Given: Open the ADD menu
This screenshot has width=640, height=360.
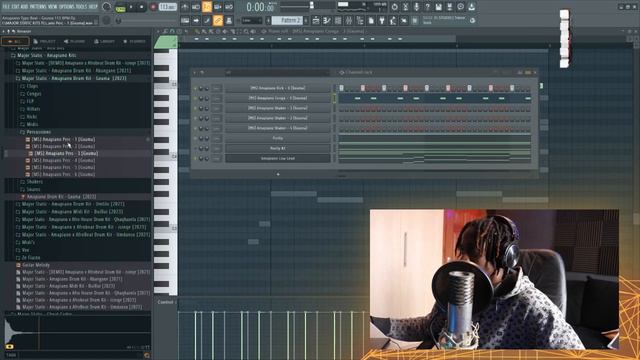Looking at the screenshot, I should coord(24,7).
